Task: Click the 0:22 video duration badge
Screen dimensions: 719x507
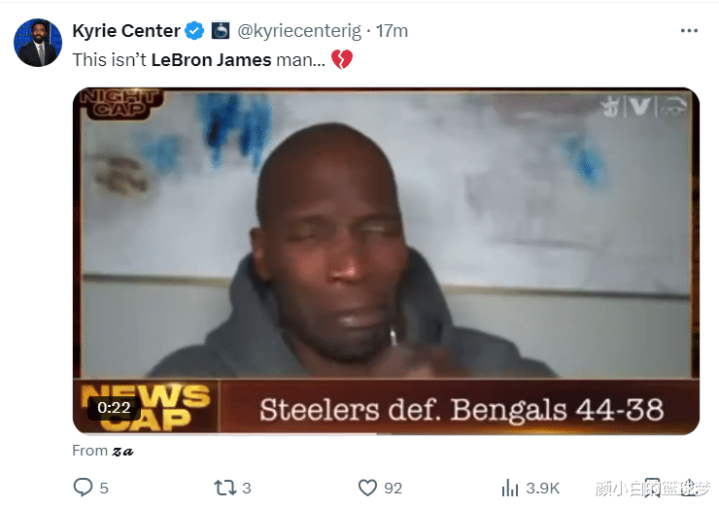Action: tap(114, 408)
